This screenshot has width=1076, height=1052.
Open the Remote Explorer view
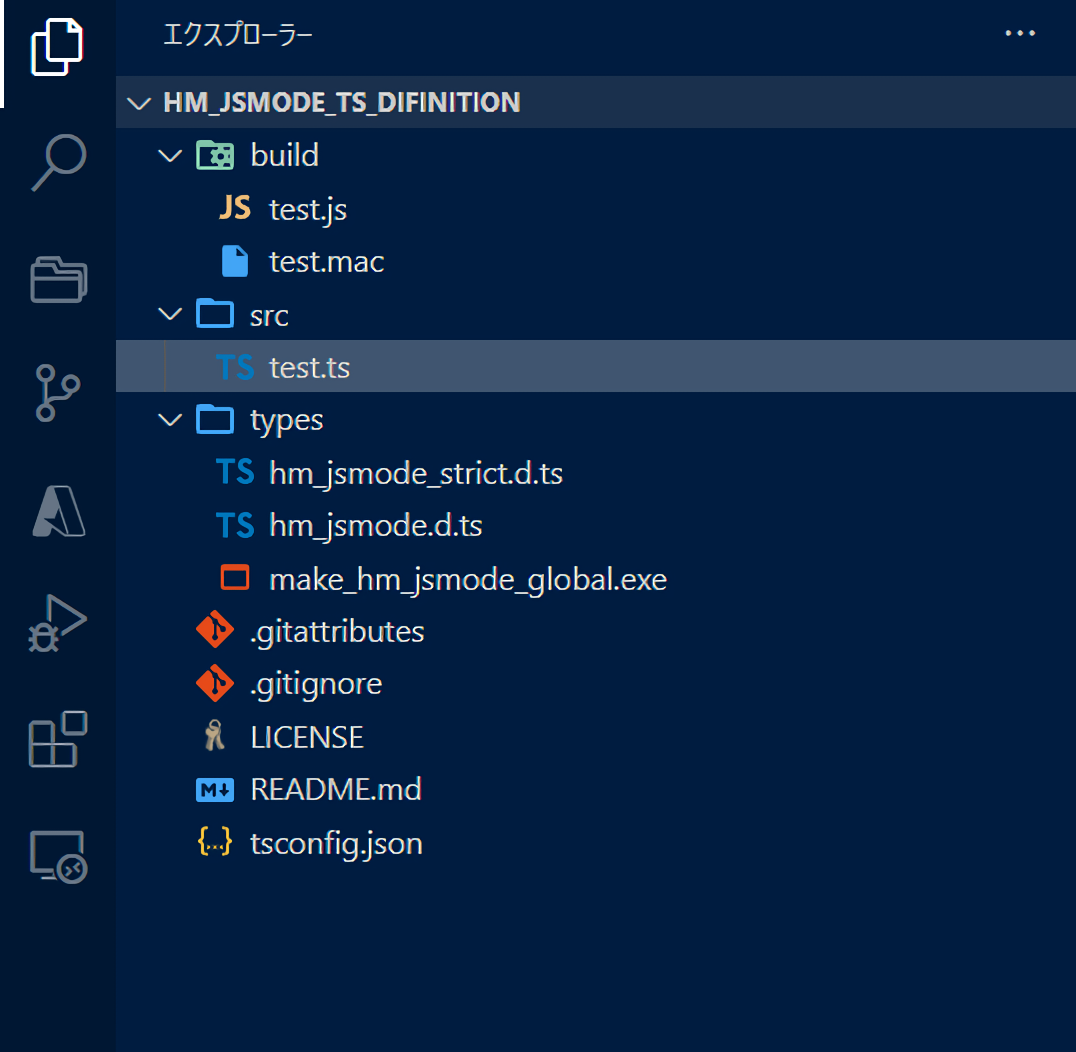tap(58, 857)
